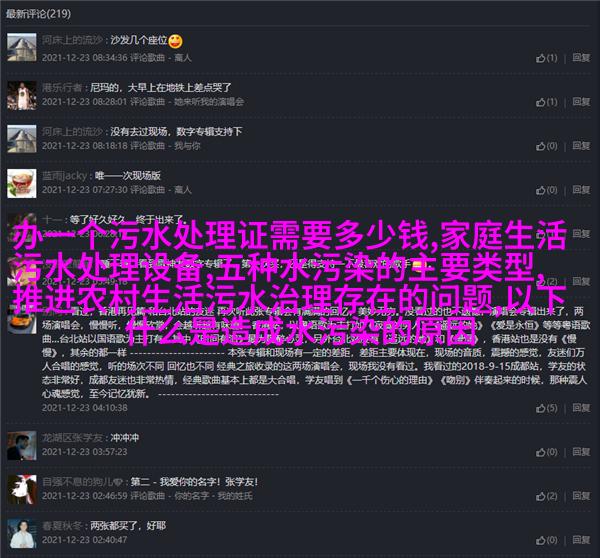Like the long comment dated 04:10:38
This screenshot has height=558, width=600.
546,408
